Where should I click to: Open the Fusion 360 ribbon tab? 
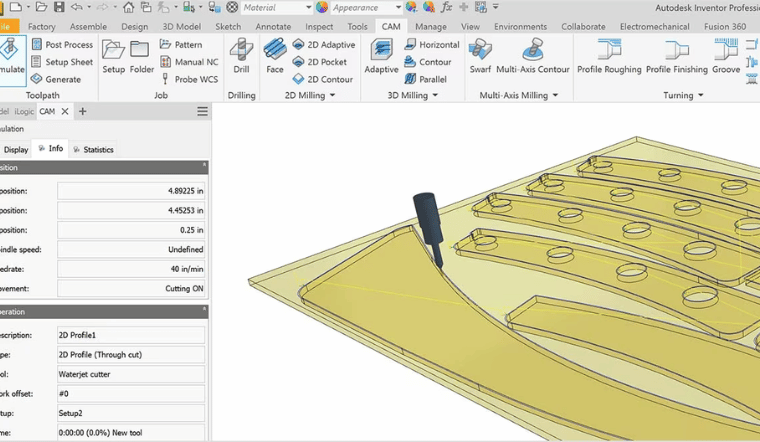(x=725, y=27)
